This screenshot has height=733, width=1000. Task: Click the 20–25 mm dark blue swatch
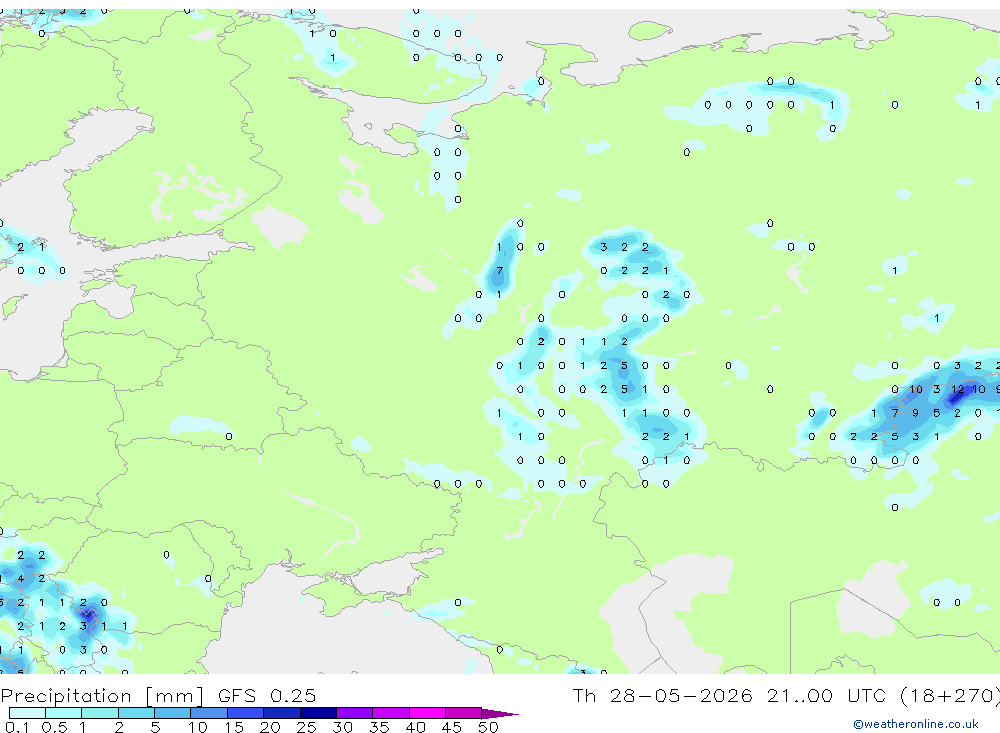(x=282, y=713)
